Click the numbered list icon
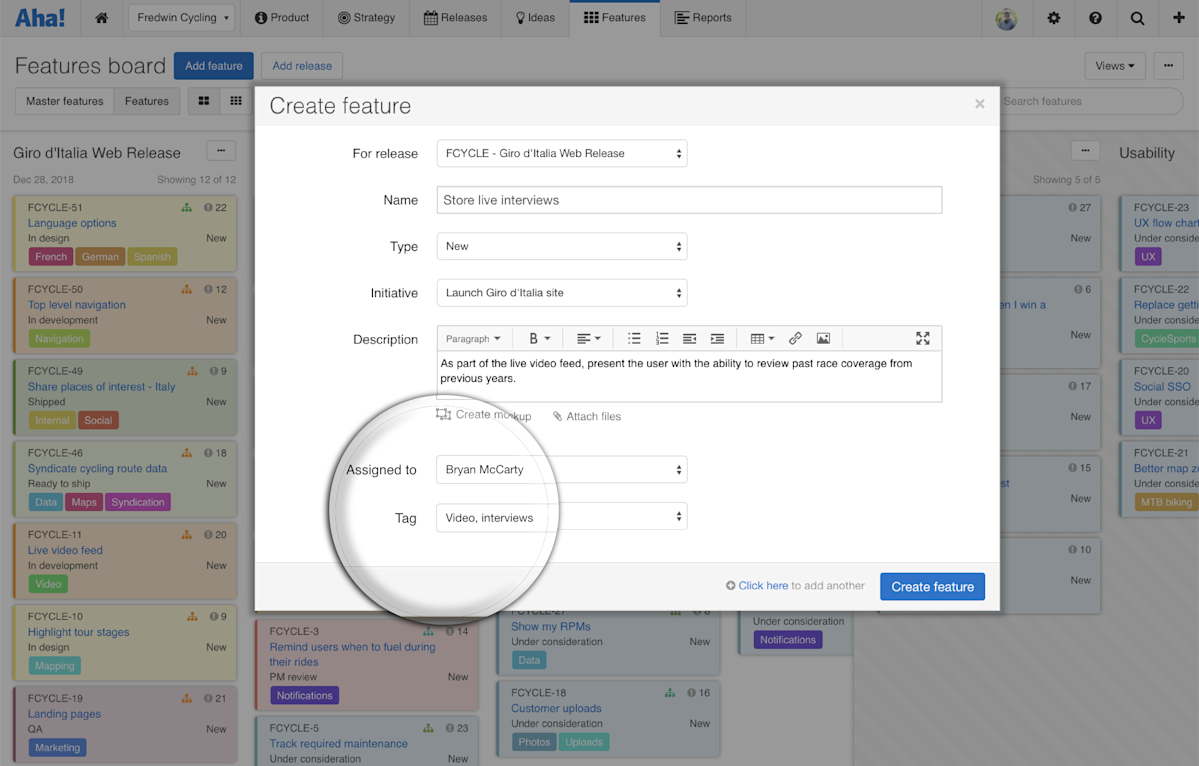 [x=661, y=338]
